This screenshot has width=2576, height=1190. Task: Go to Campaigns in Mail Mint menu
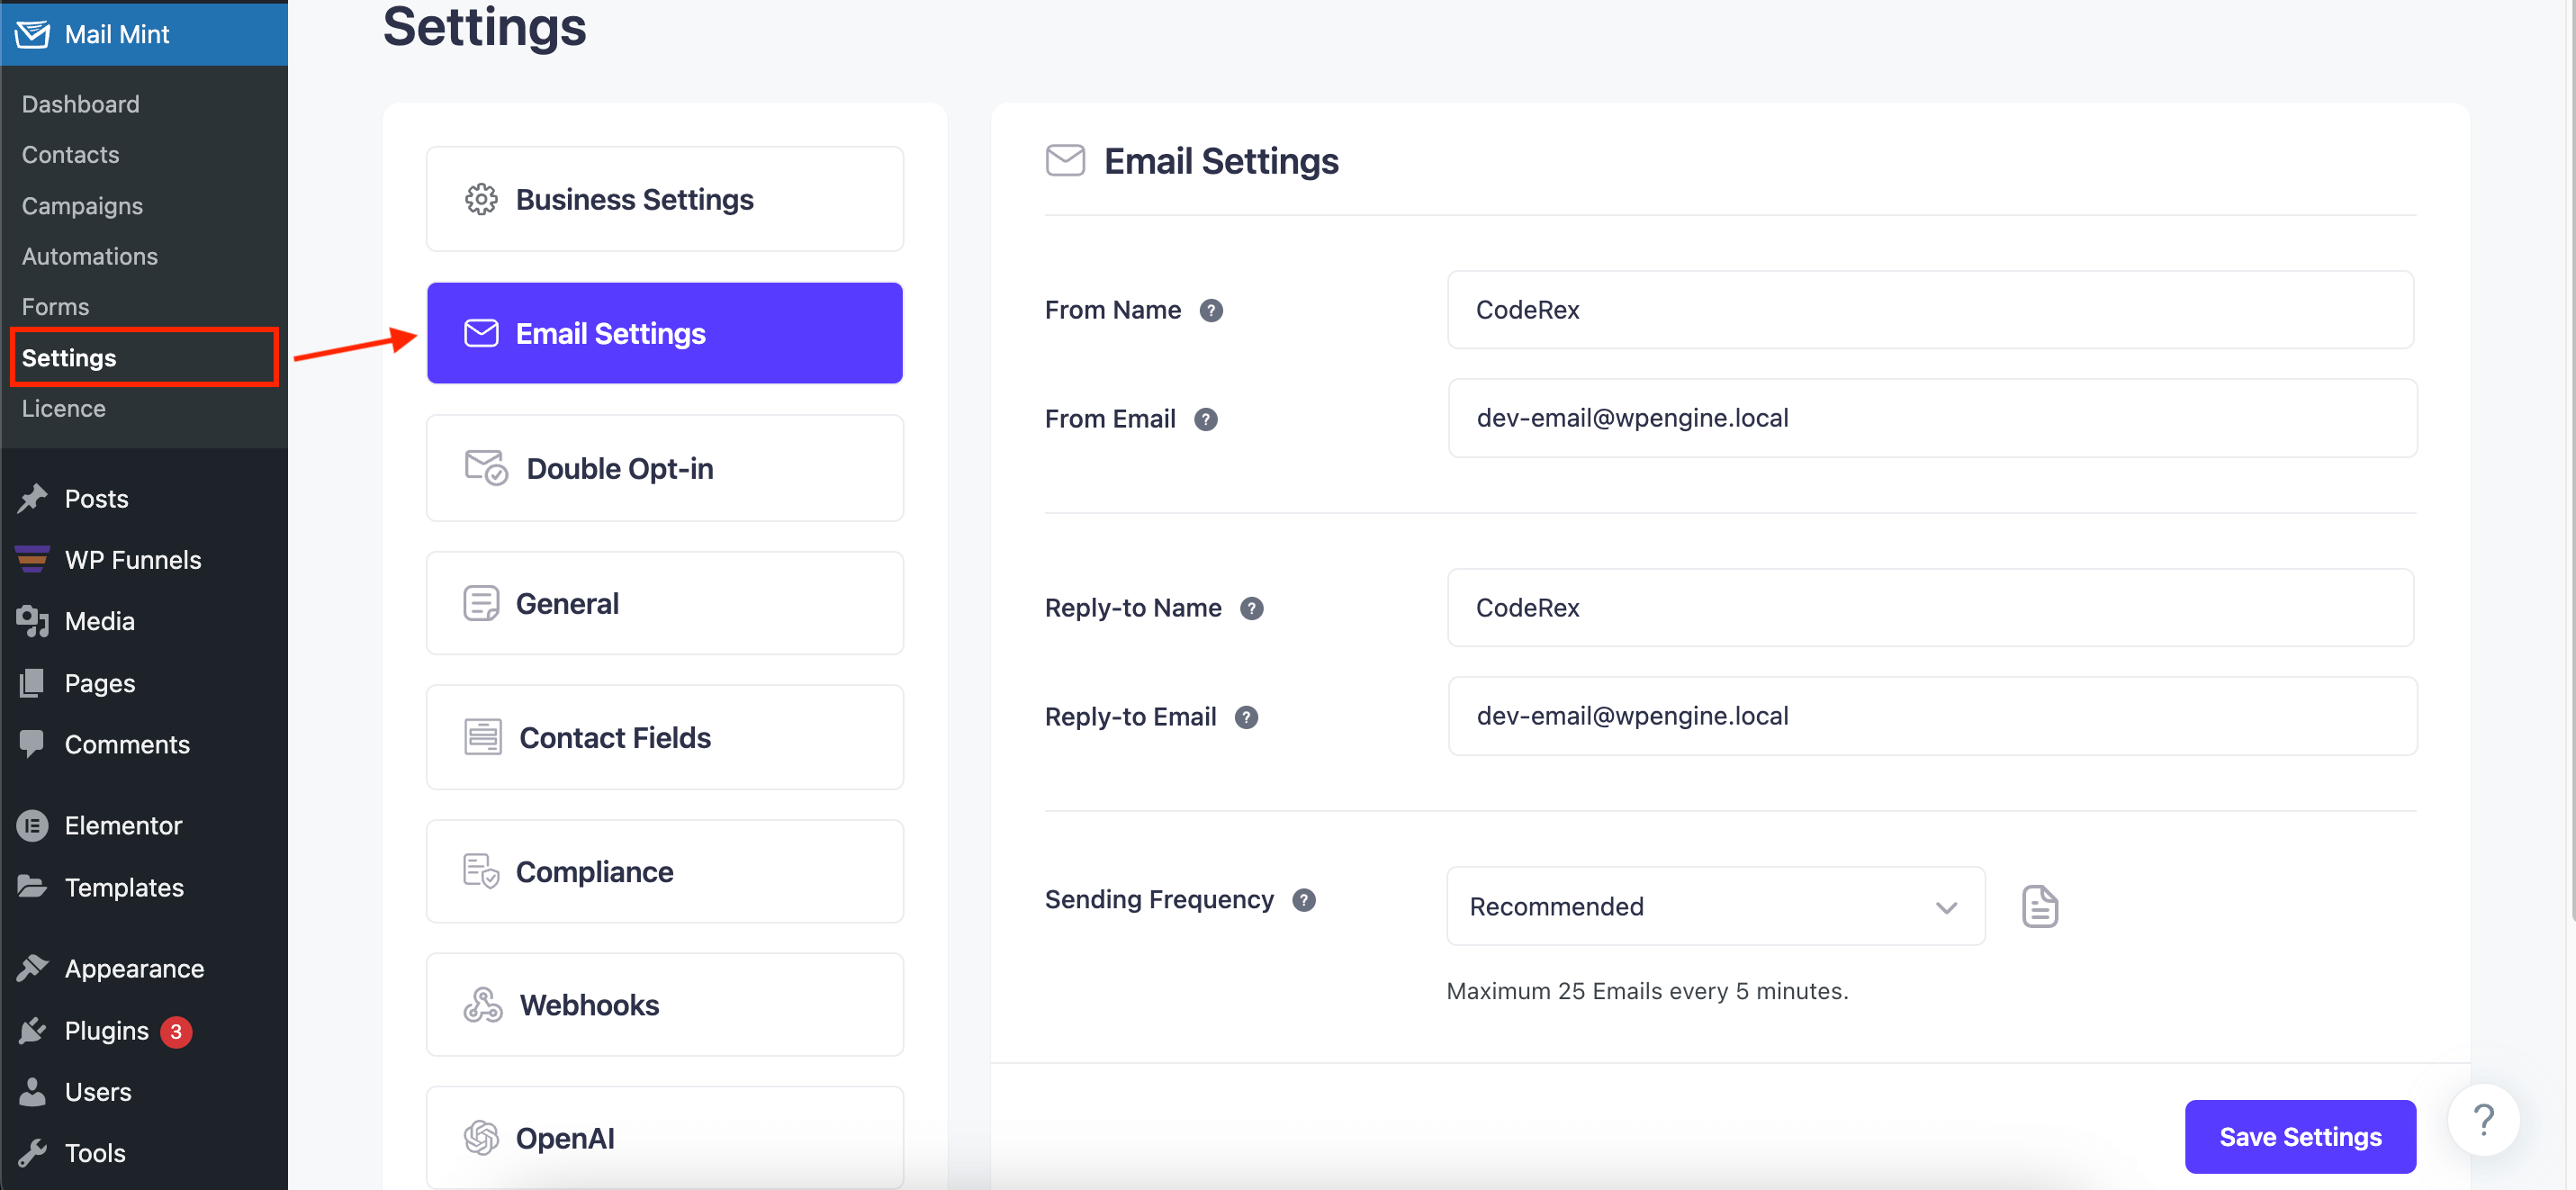(83, 206)
